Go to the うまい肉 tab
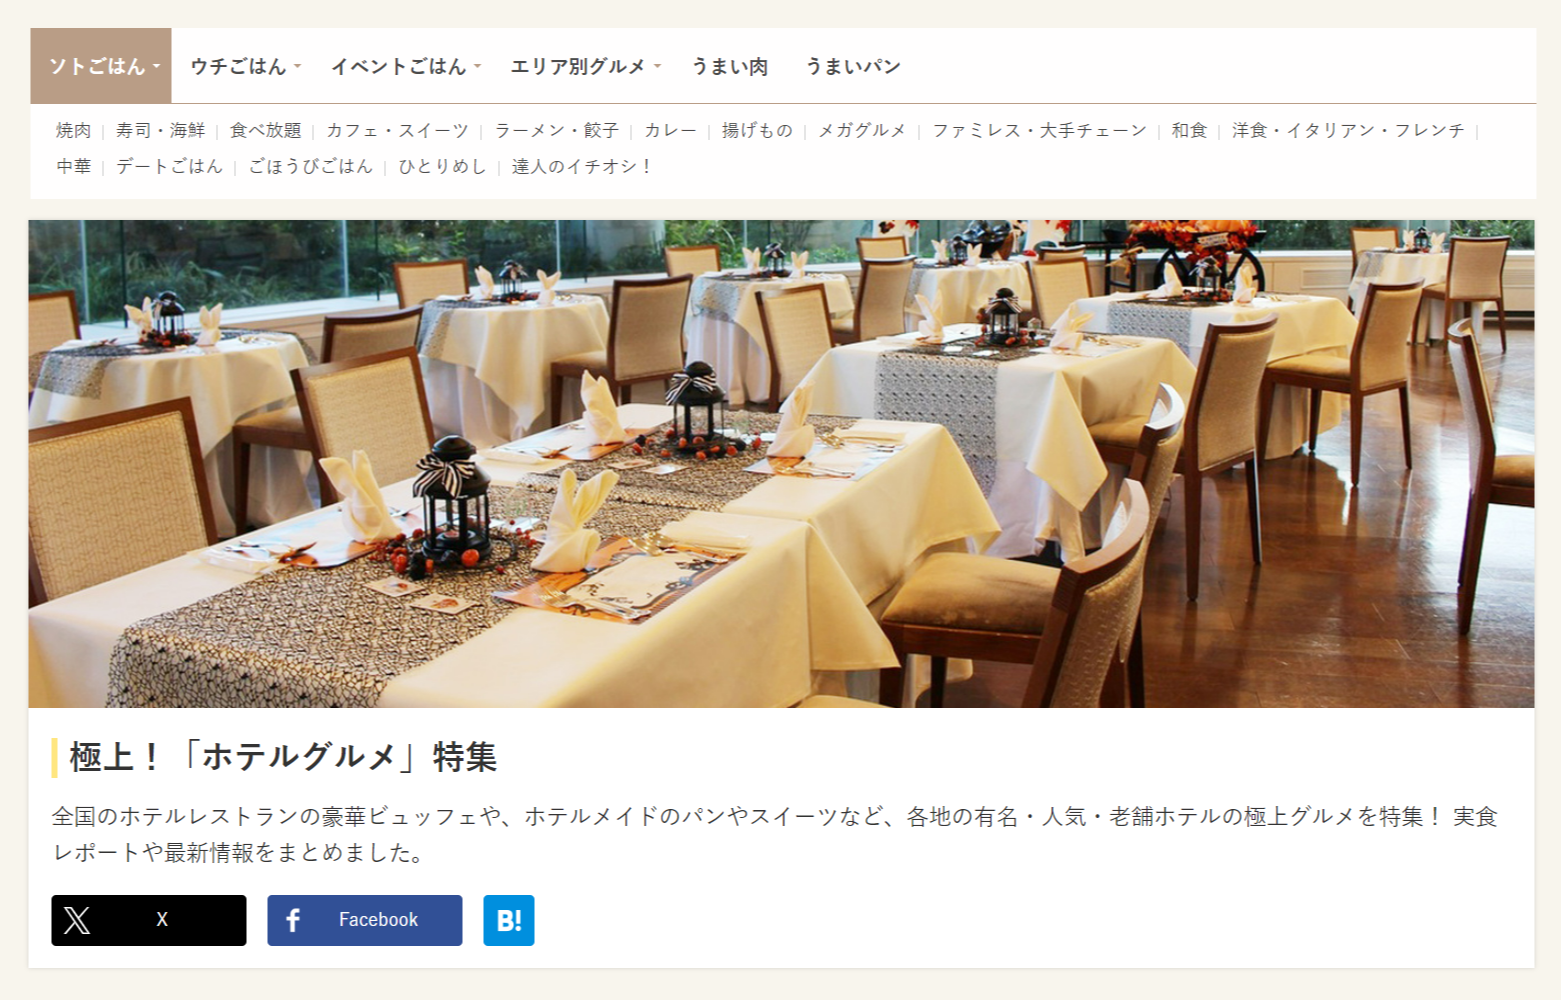The height and width of the screenshot is (1000, 1561). coord(730,66)
